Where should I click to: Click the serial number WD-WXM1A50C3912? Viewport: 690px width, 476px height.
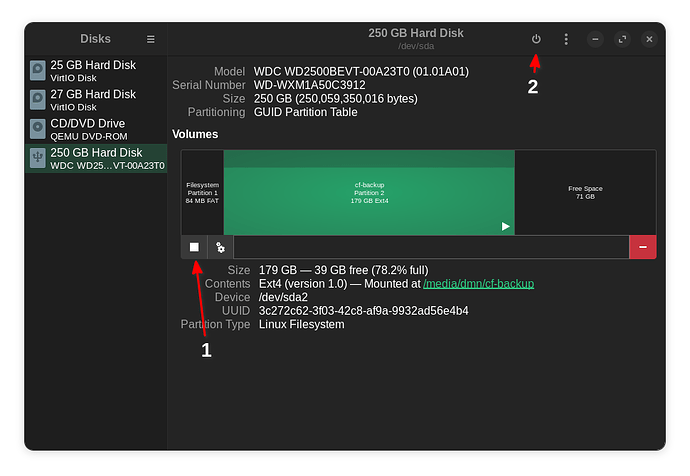(309, 85)
